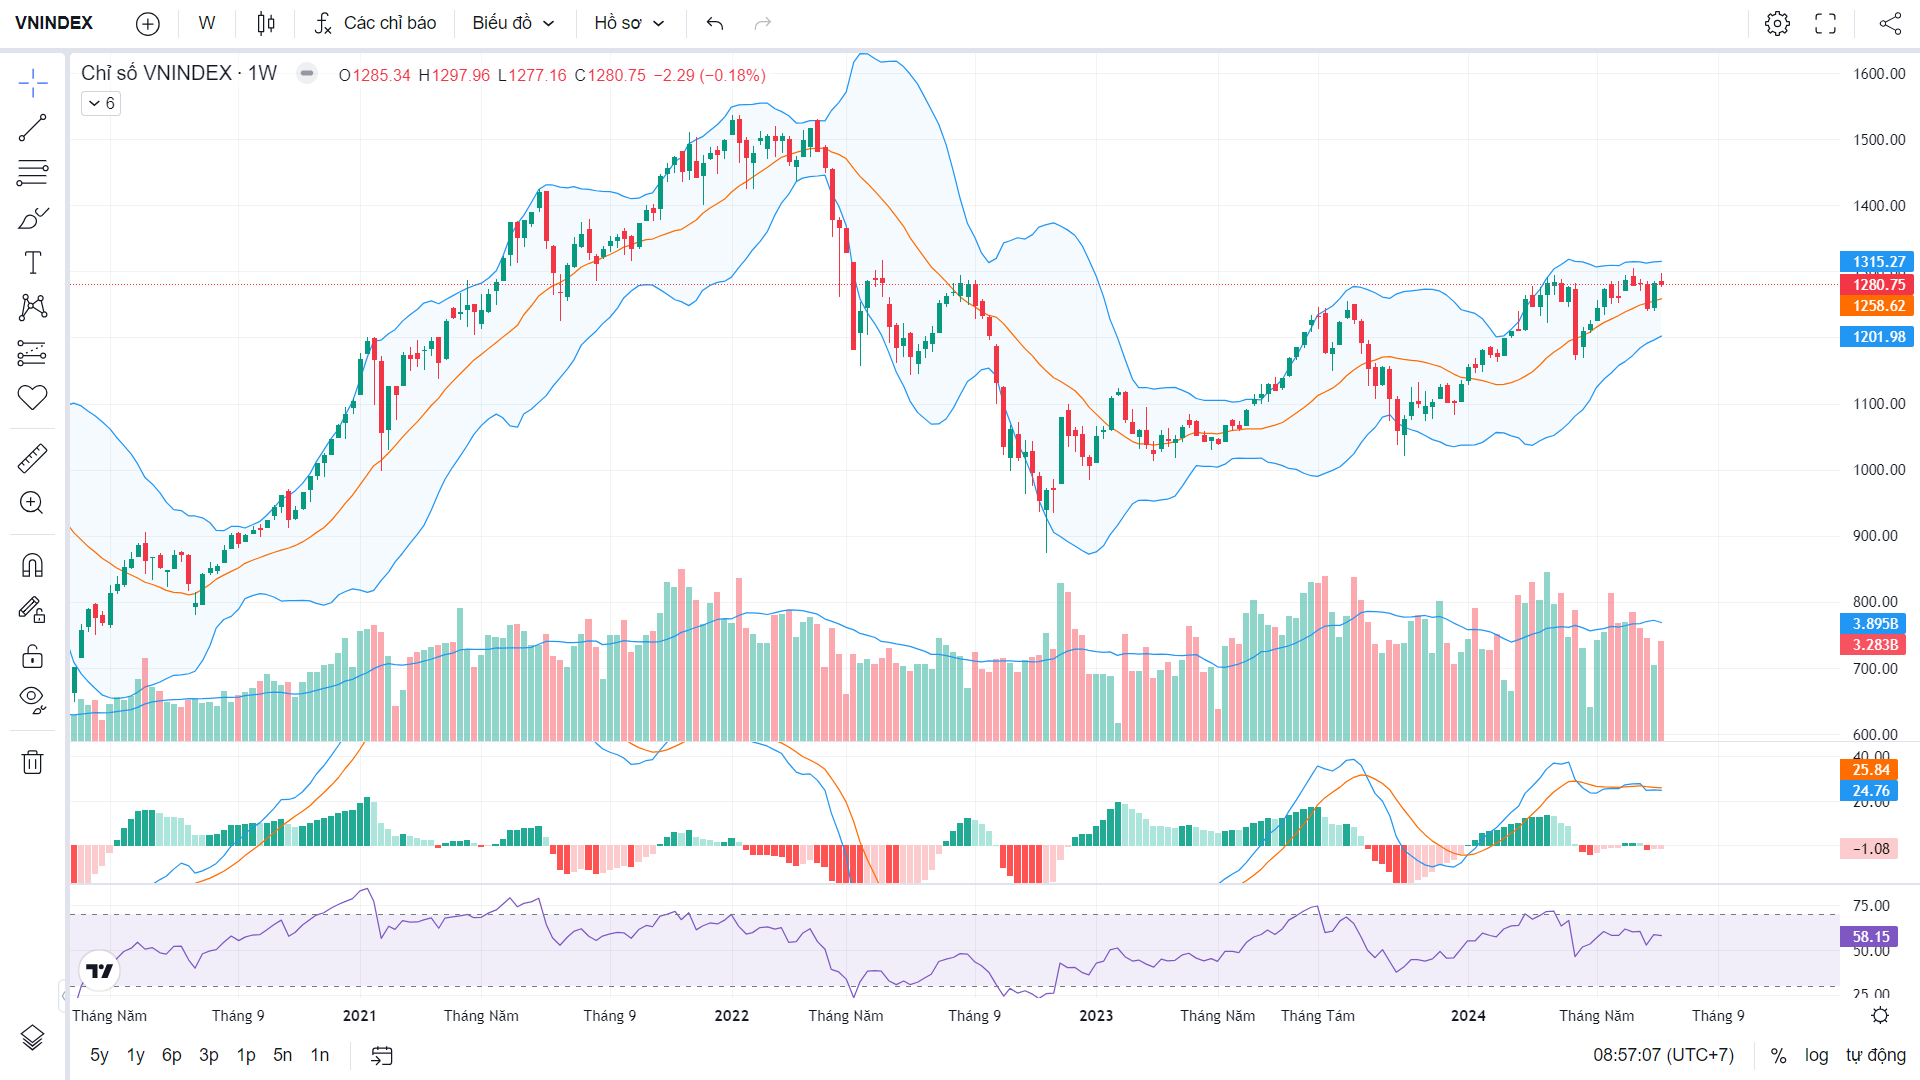Open the forecast and measurement tools
Image resolution: width=1920 pixels, height=1080 pixels.
point(33,352)
